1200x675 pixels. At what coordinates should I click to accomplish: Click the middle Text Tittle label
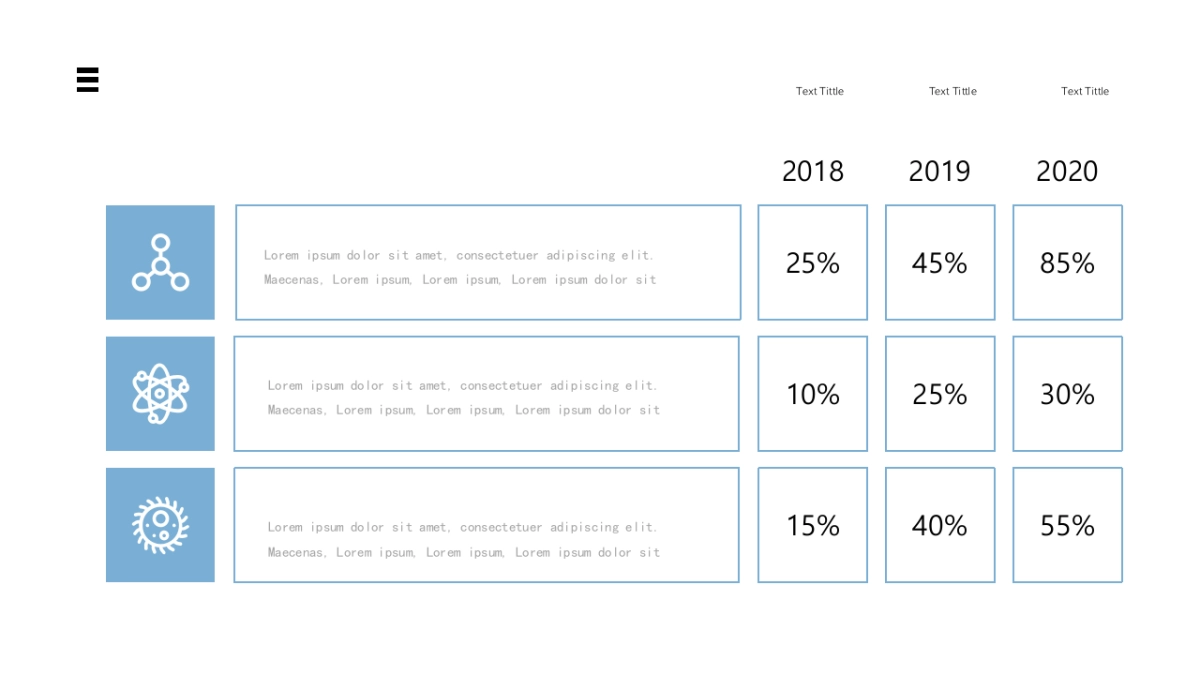(953, 91)
